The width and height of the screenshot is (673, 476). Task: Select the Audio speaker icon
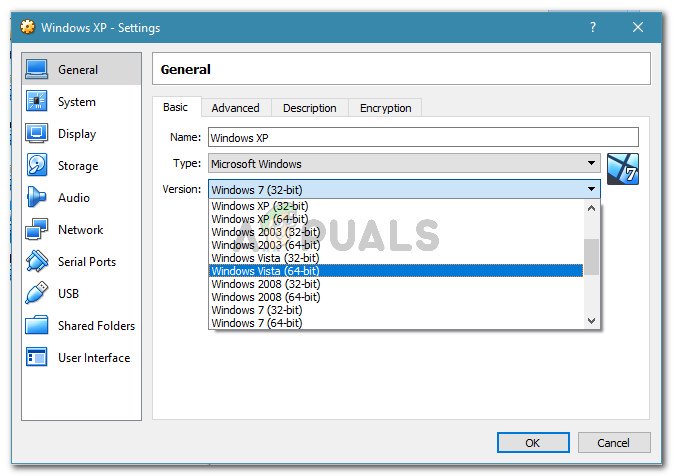36,197
